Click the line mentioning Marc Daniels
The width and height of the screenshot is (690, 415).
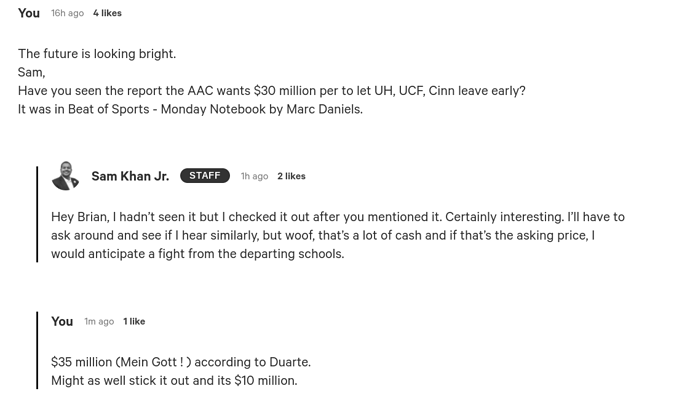(x=190, y=109)
